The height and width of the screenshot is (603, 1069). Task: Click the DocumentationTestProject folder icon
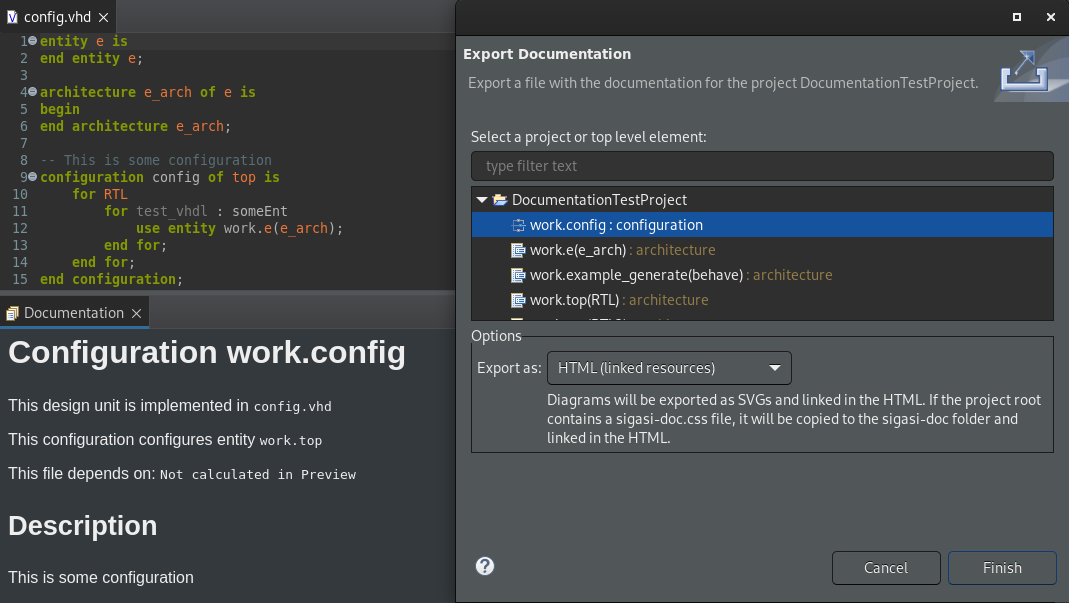[x=500, y=200]
